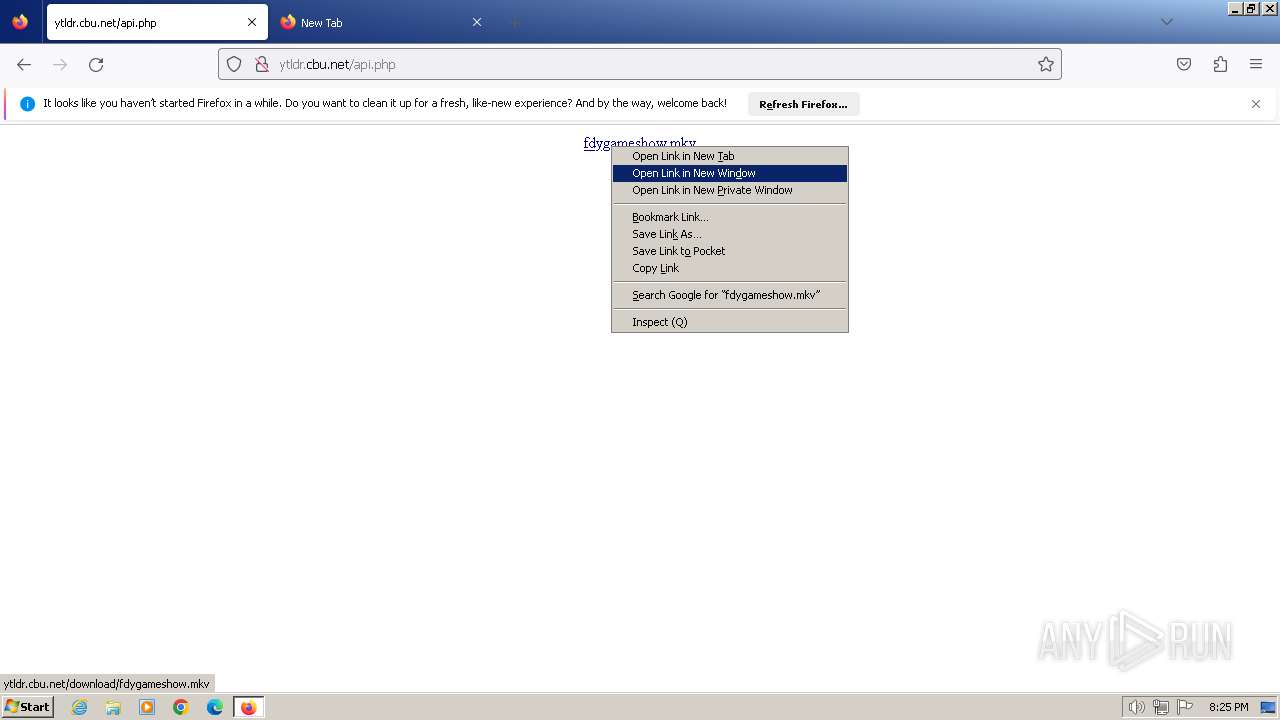Go back to the previous page
1280x720 pixels.
click(24, 64)
